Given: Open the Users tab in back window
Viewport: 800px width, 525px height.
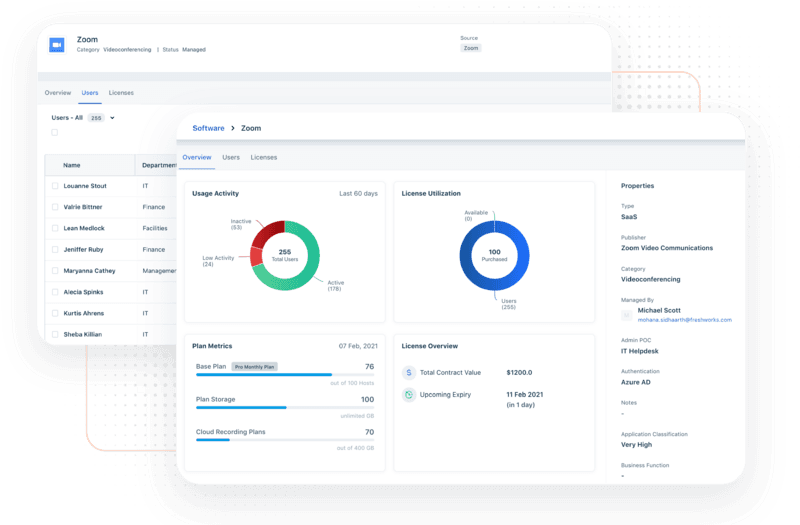Looking at the screenshot, I should (x=90, y=93).
